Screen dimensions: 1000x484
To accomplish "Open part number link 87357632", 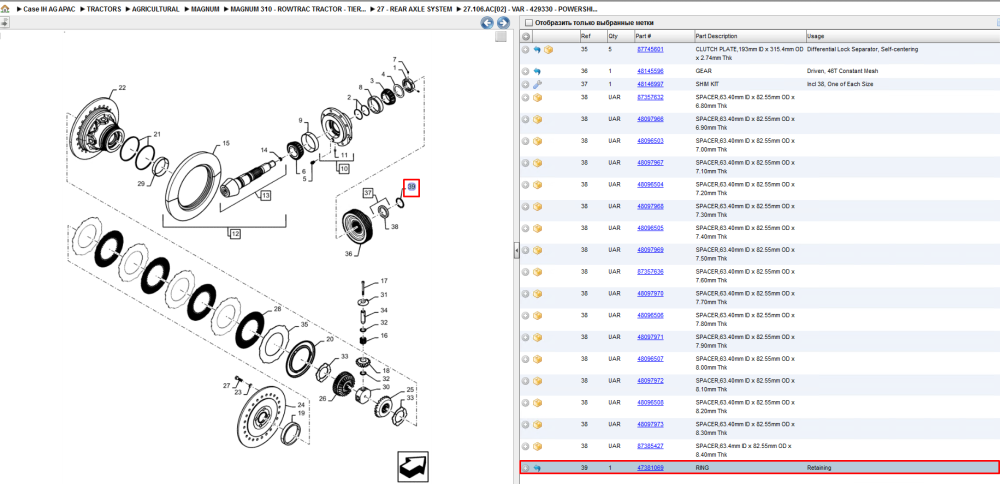I will click(x=650, y=98).
